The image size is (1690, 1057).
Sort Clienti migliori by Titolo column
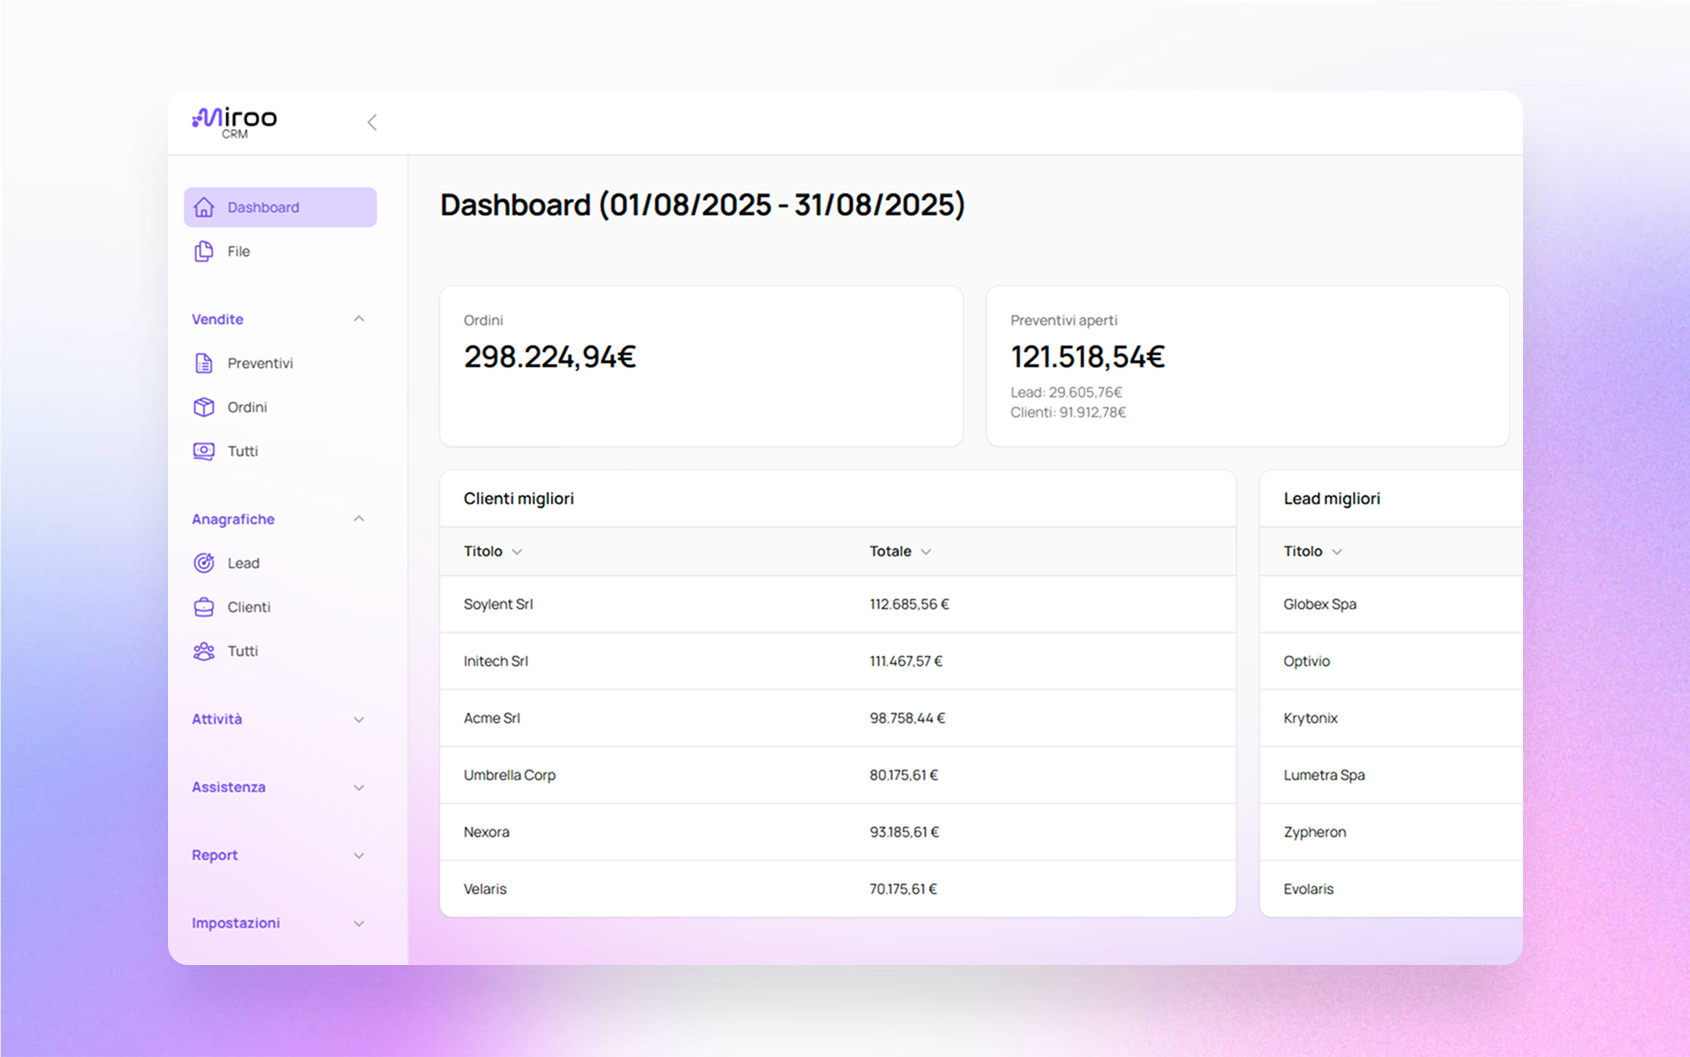point(493,551)
